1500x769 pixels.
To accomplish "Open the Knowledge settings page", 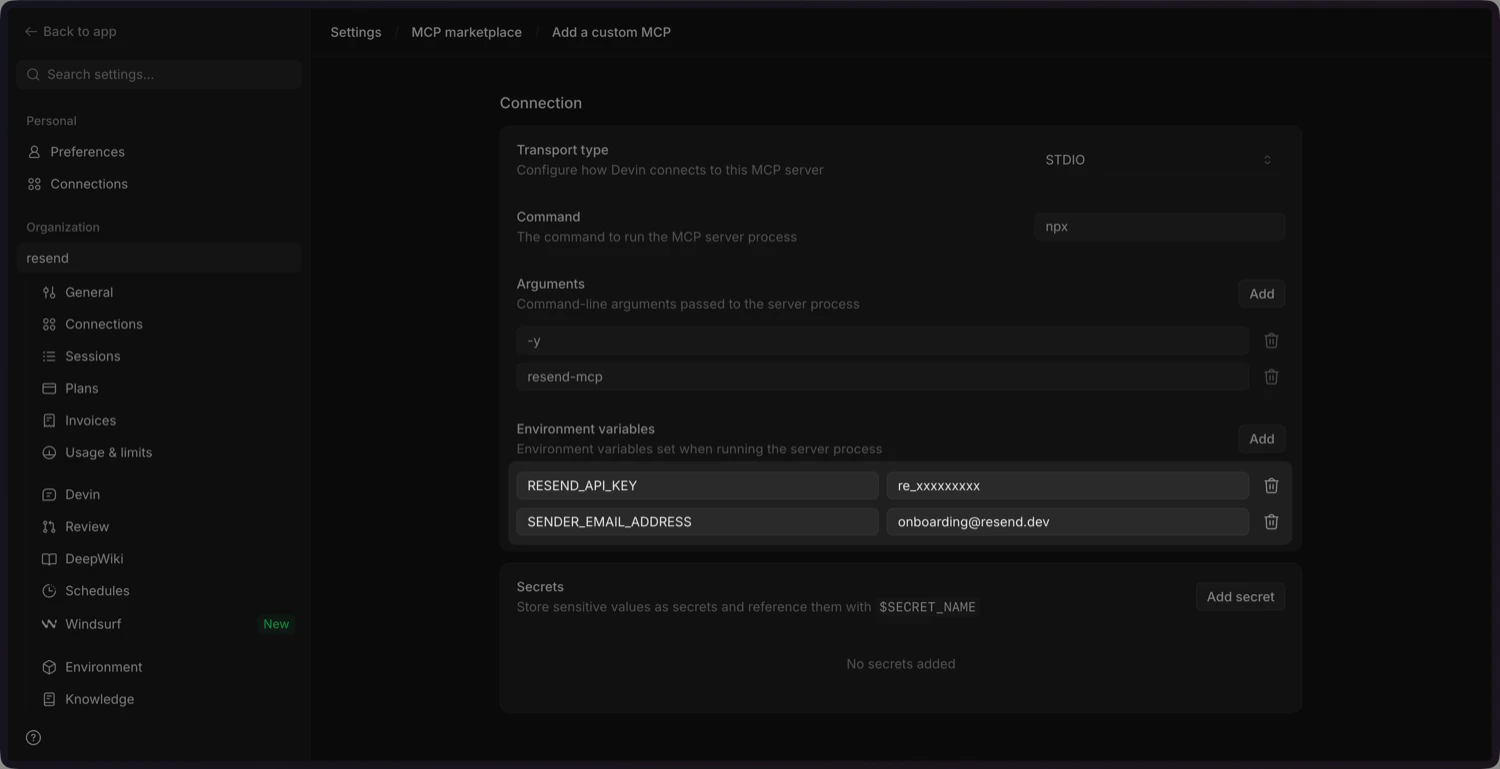I will 99,699.
